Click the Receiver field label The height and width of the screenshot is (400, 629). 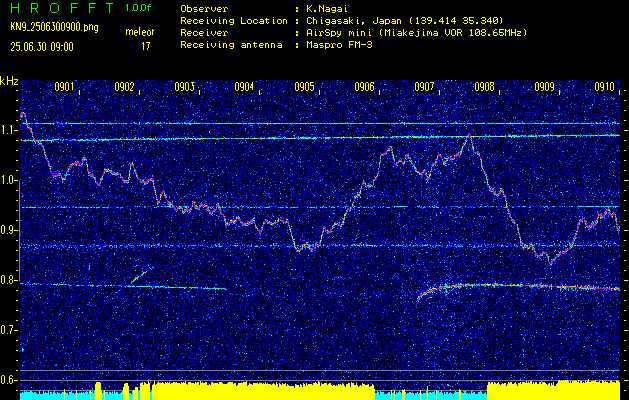[204, 33]
